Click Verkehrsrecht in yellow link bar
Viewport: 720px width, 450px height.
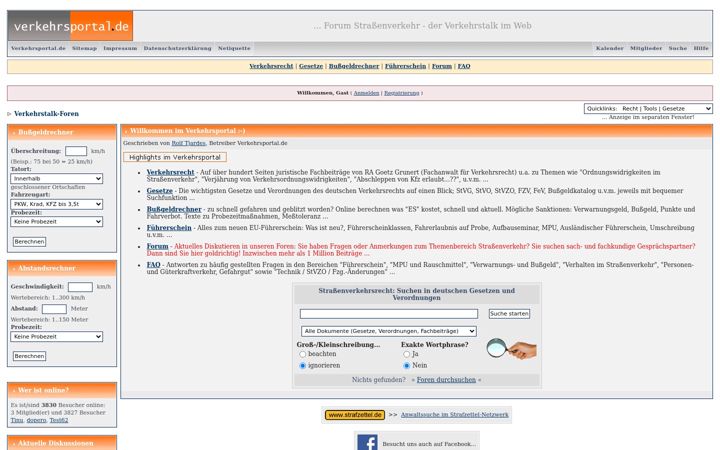271,66
